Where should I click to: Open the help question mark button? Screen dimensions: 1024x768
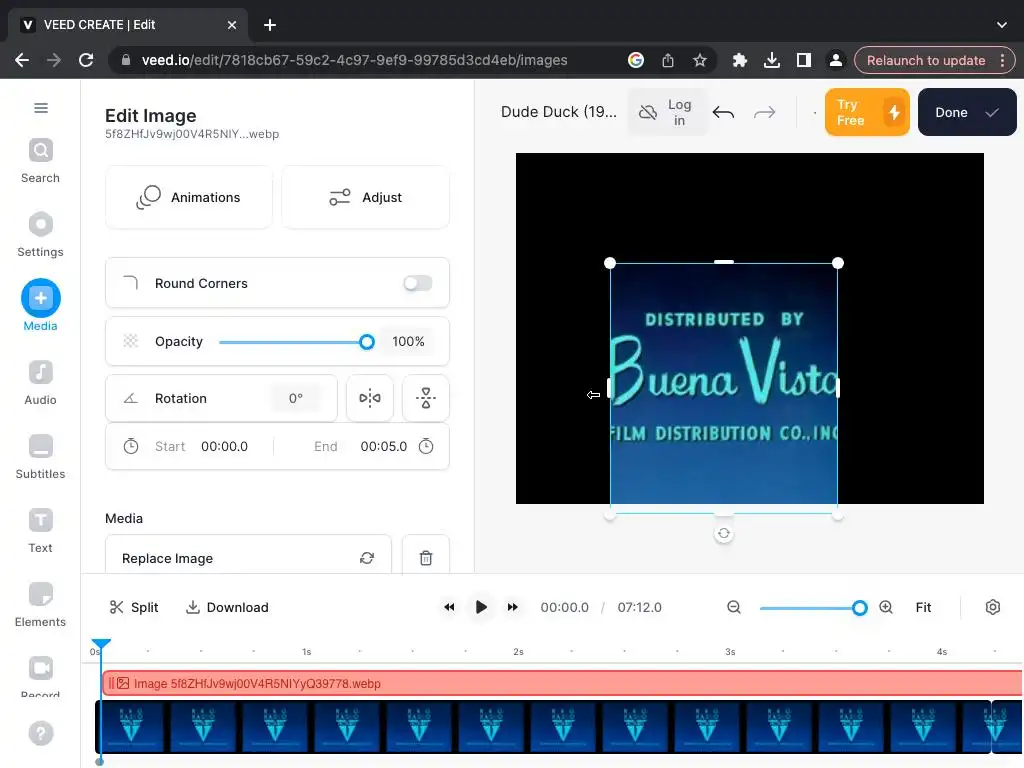40,733
